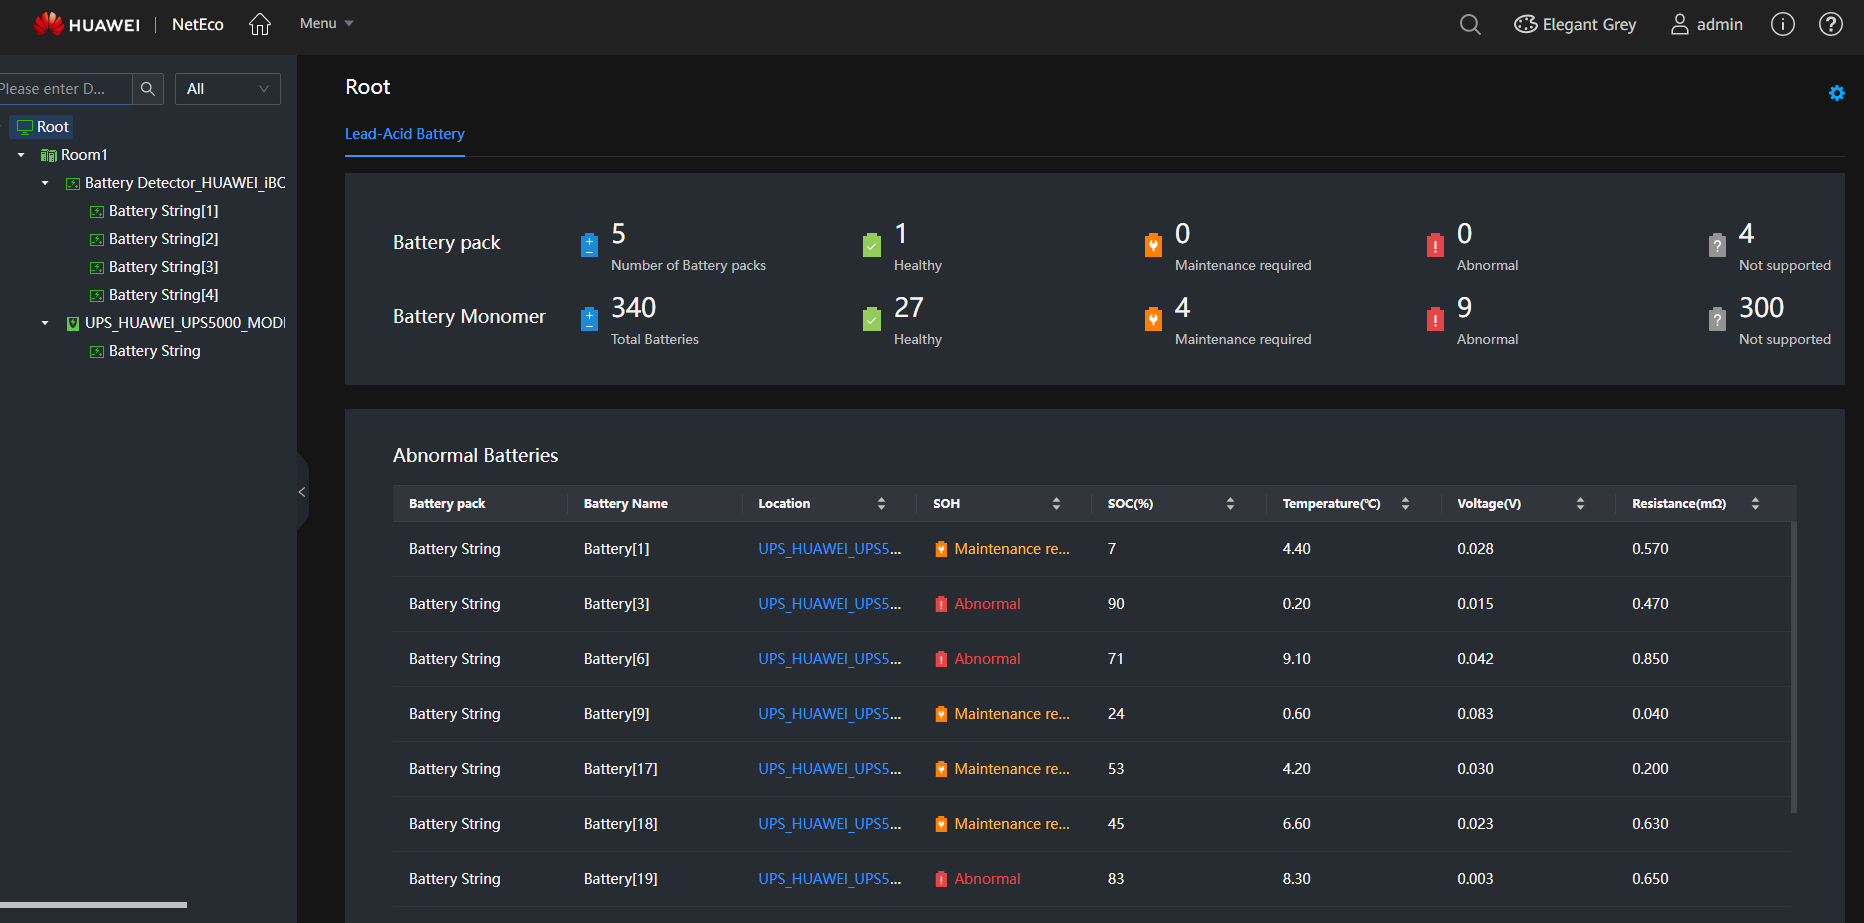Click the device name search input

[62, 89]
